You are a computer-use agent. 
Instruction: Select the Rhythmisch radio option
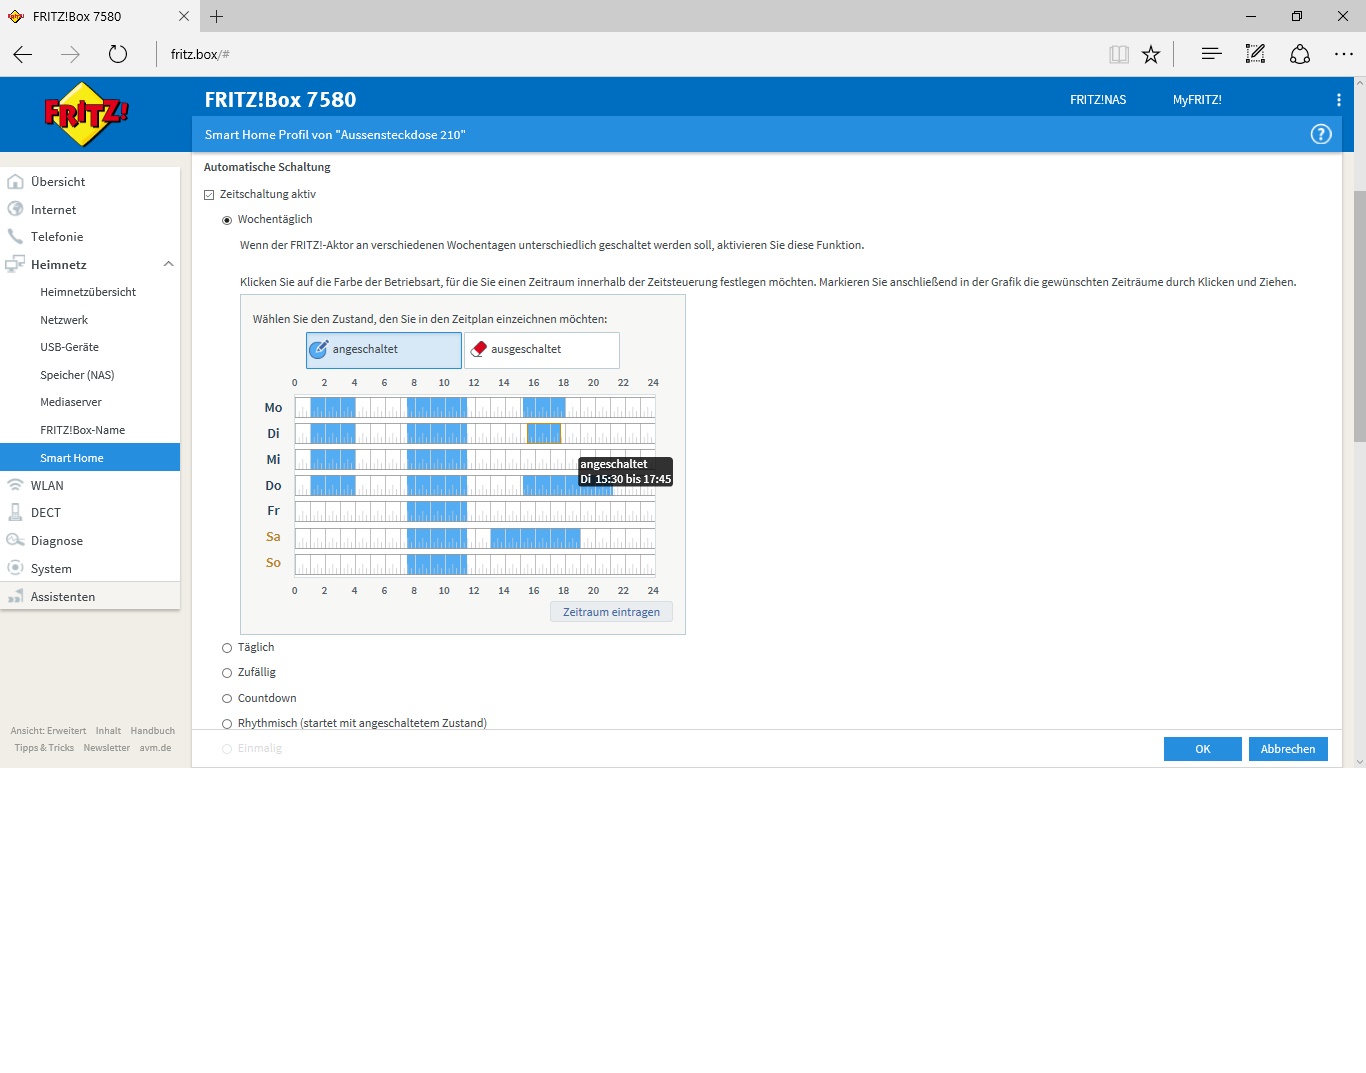pos(227,724)
